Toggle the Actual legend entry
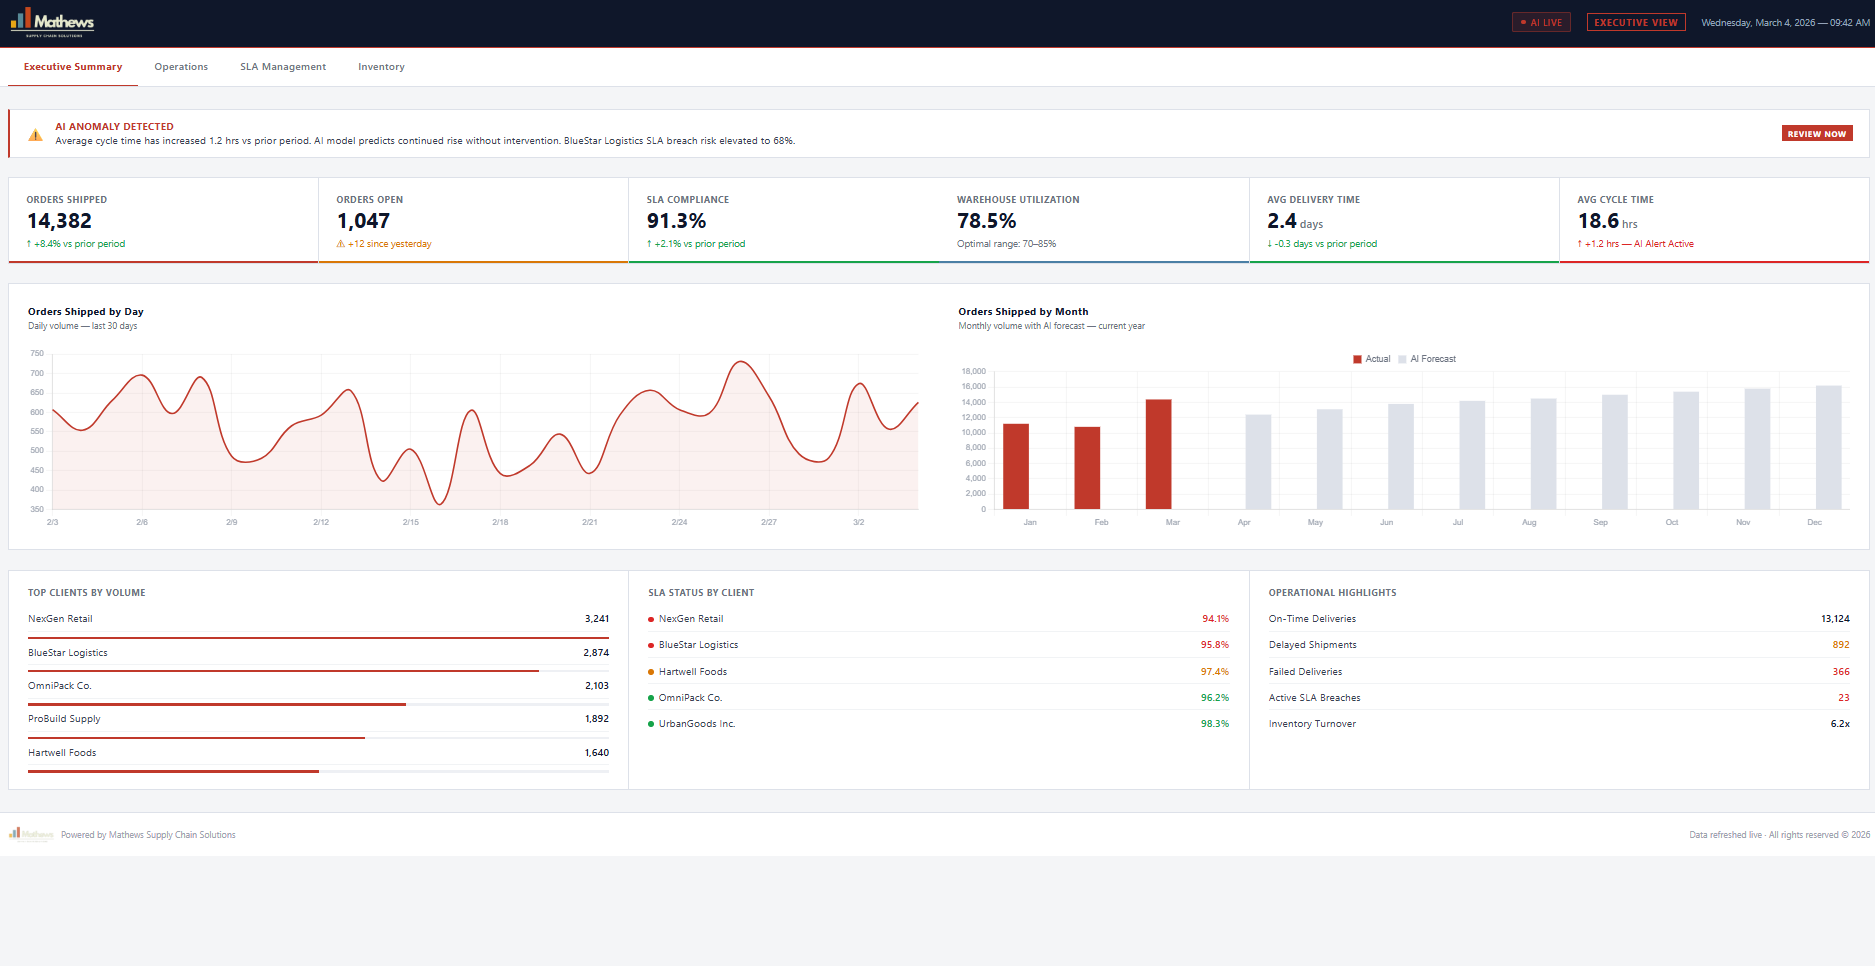Screen dimensions: 1875x966 point(1372,359)
